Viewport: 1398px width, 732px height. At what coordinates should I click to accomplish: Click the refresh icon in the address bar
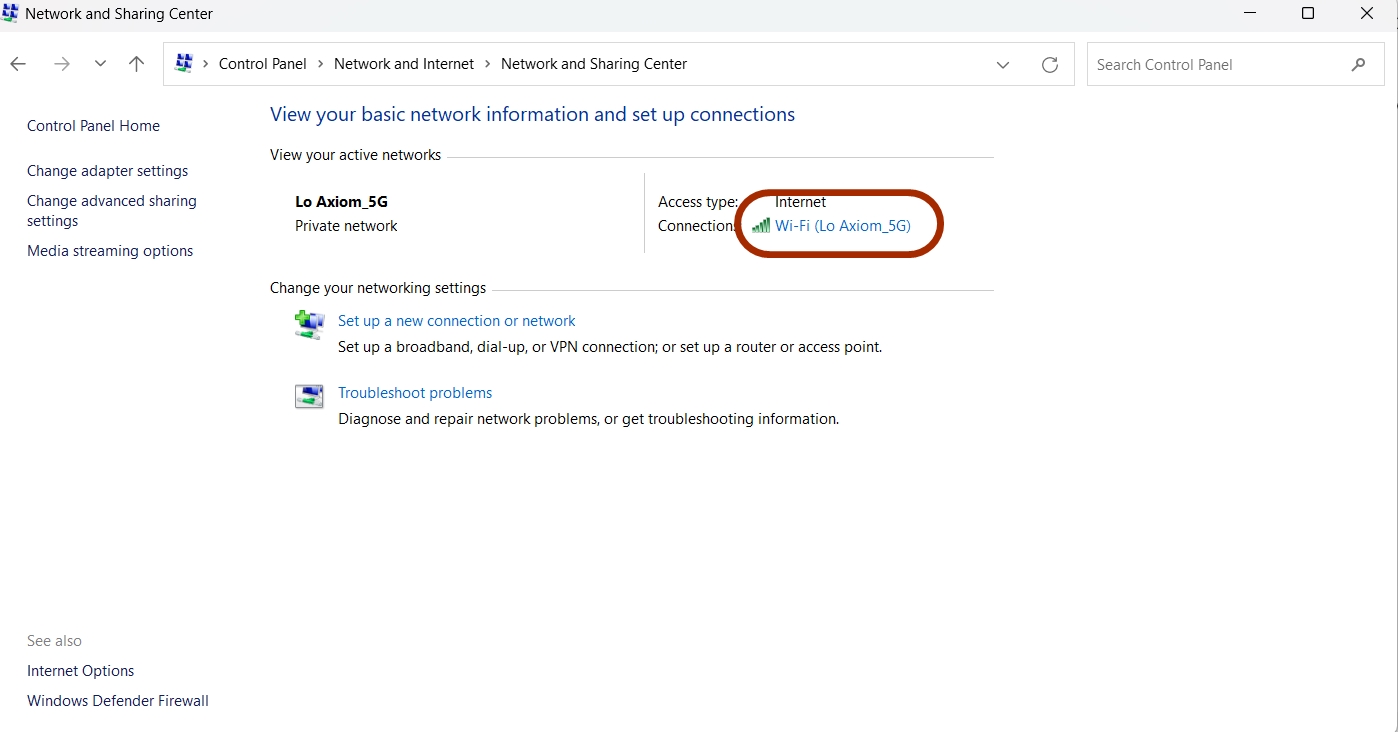(1050, 64)
